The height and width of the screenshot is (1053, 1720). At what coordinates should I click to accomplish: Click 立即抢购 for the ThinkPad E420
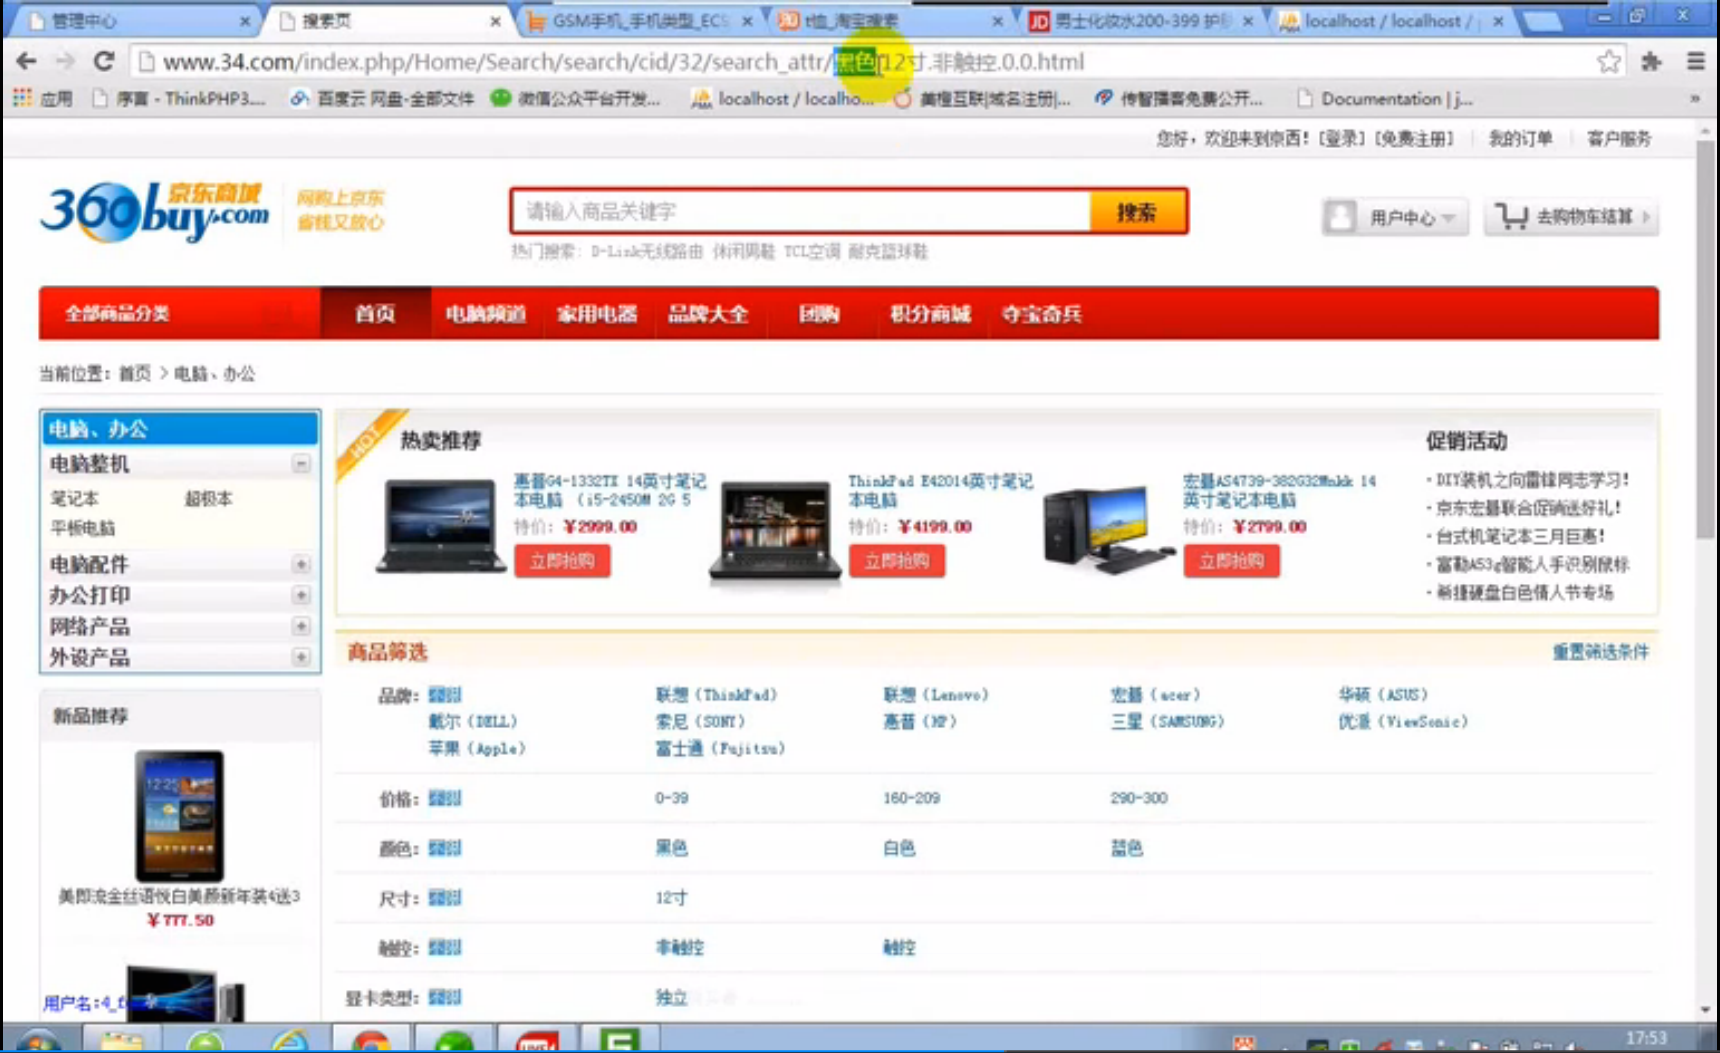pyautogui.click(x=897, y=561)
